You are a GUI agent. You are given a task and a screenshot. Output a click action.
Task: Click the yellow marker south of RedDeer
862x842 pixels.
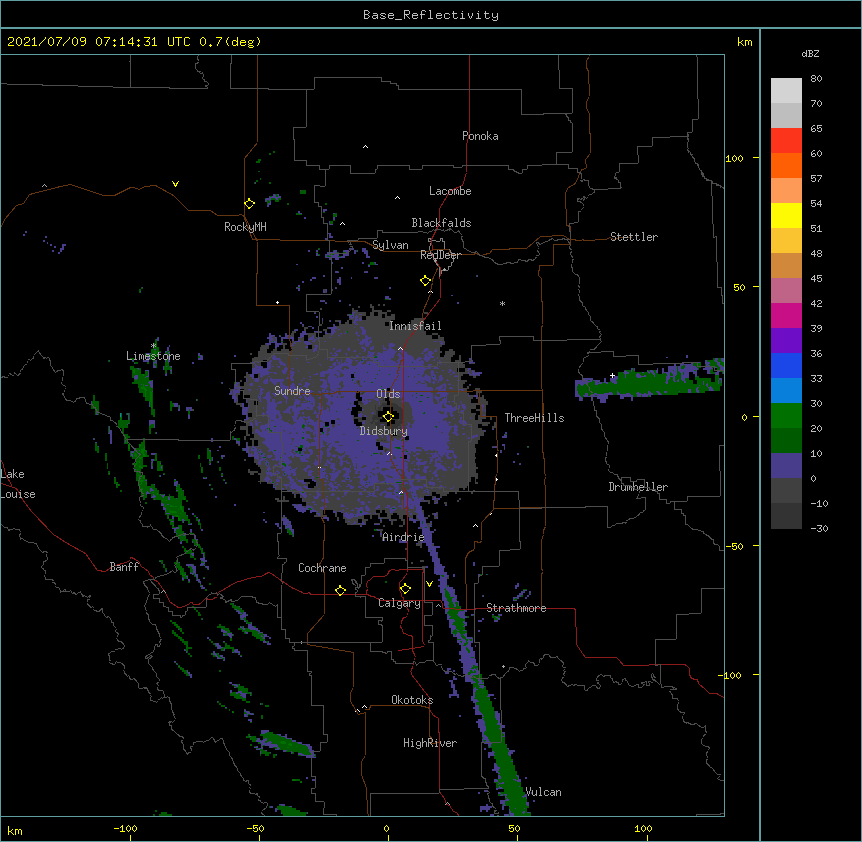426,281
